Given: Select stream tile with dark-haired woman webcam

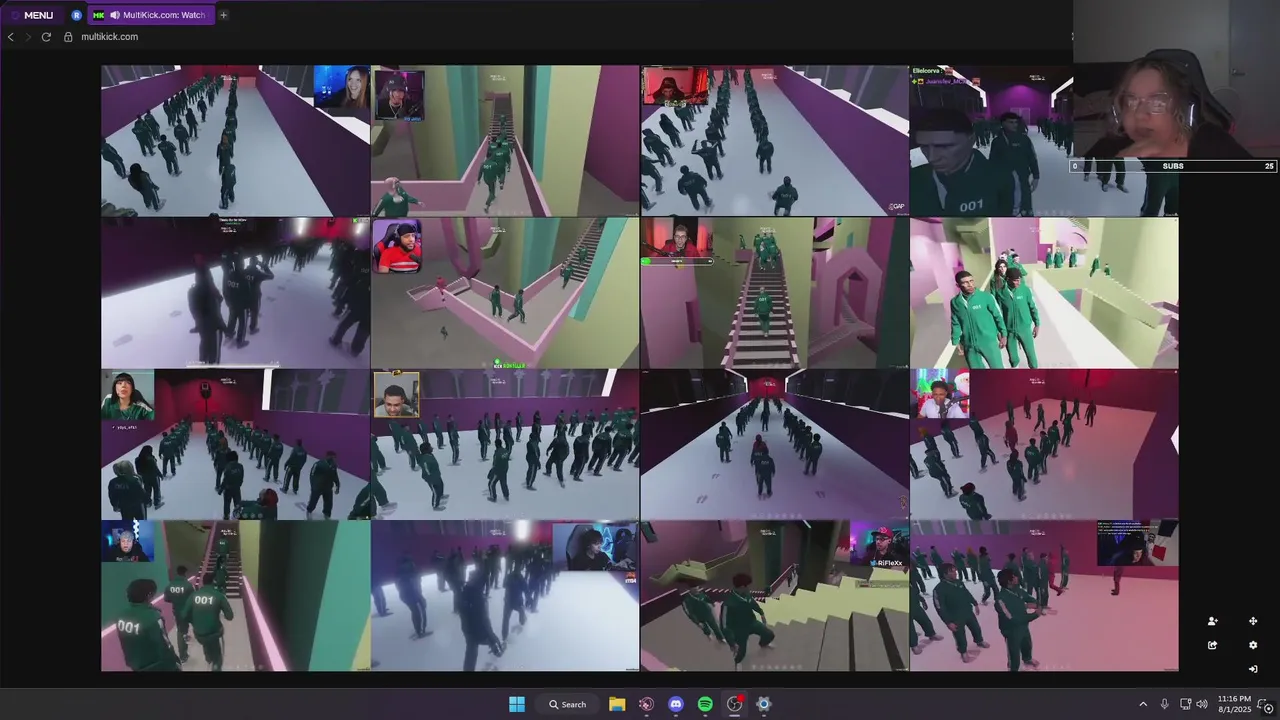Looking at the screenshot, I should point(235,445).
